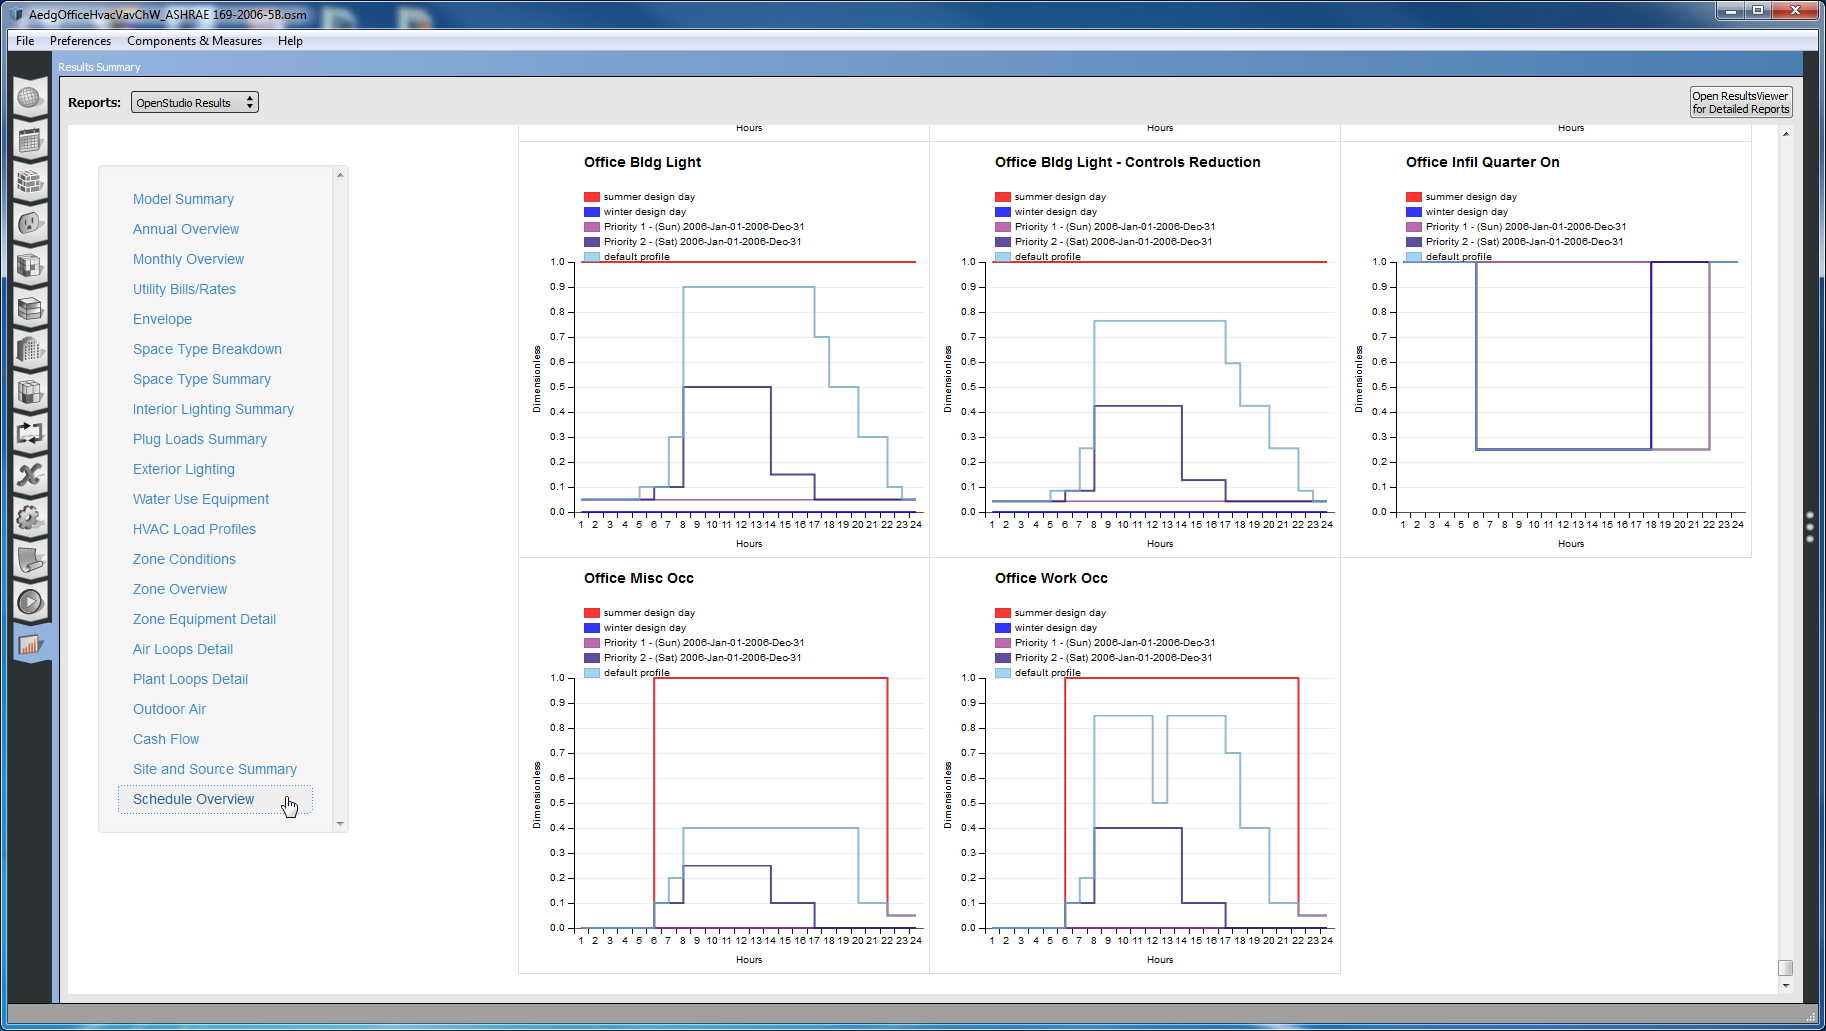Click the Run Simulation play icon

(x=30, y=601)
